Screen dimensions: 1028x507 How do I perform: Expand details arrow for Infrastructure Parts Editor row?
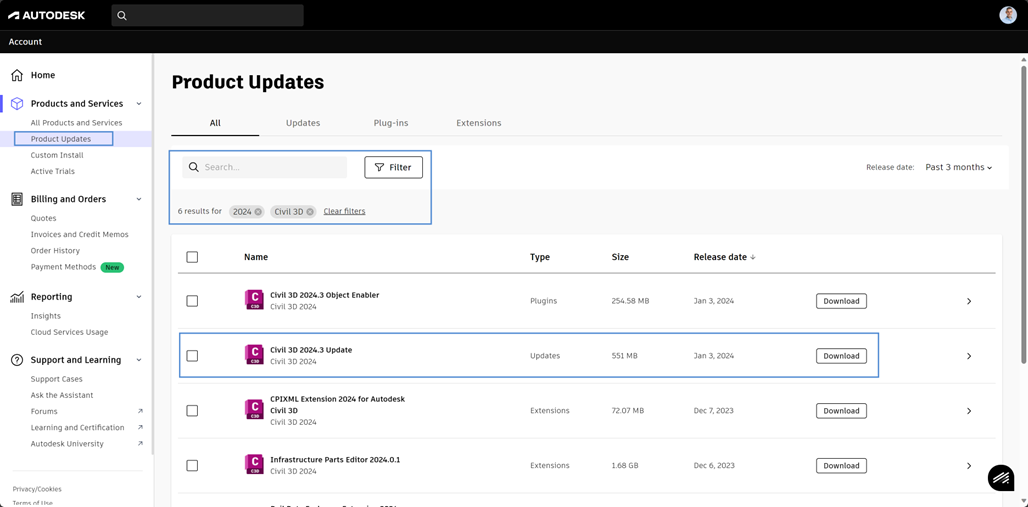tap(969, 466)
